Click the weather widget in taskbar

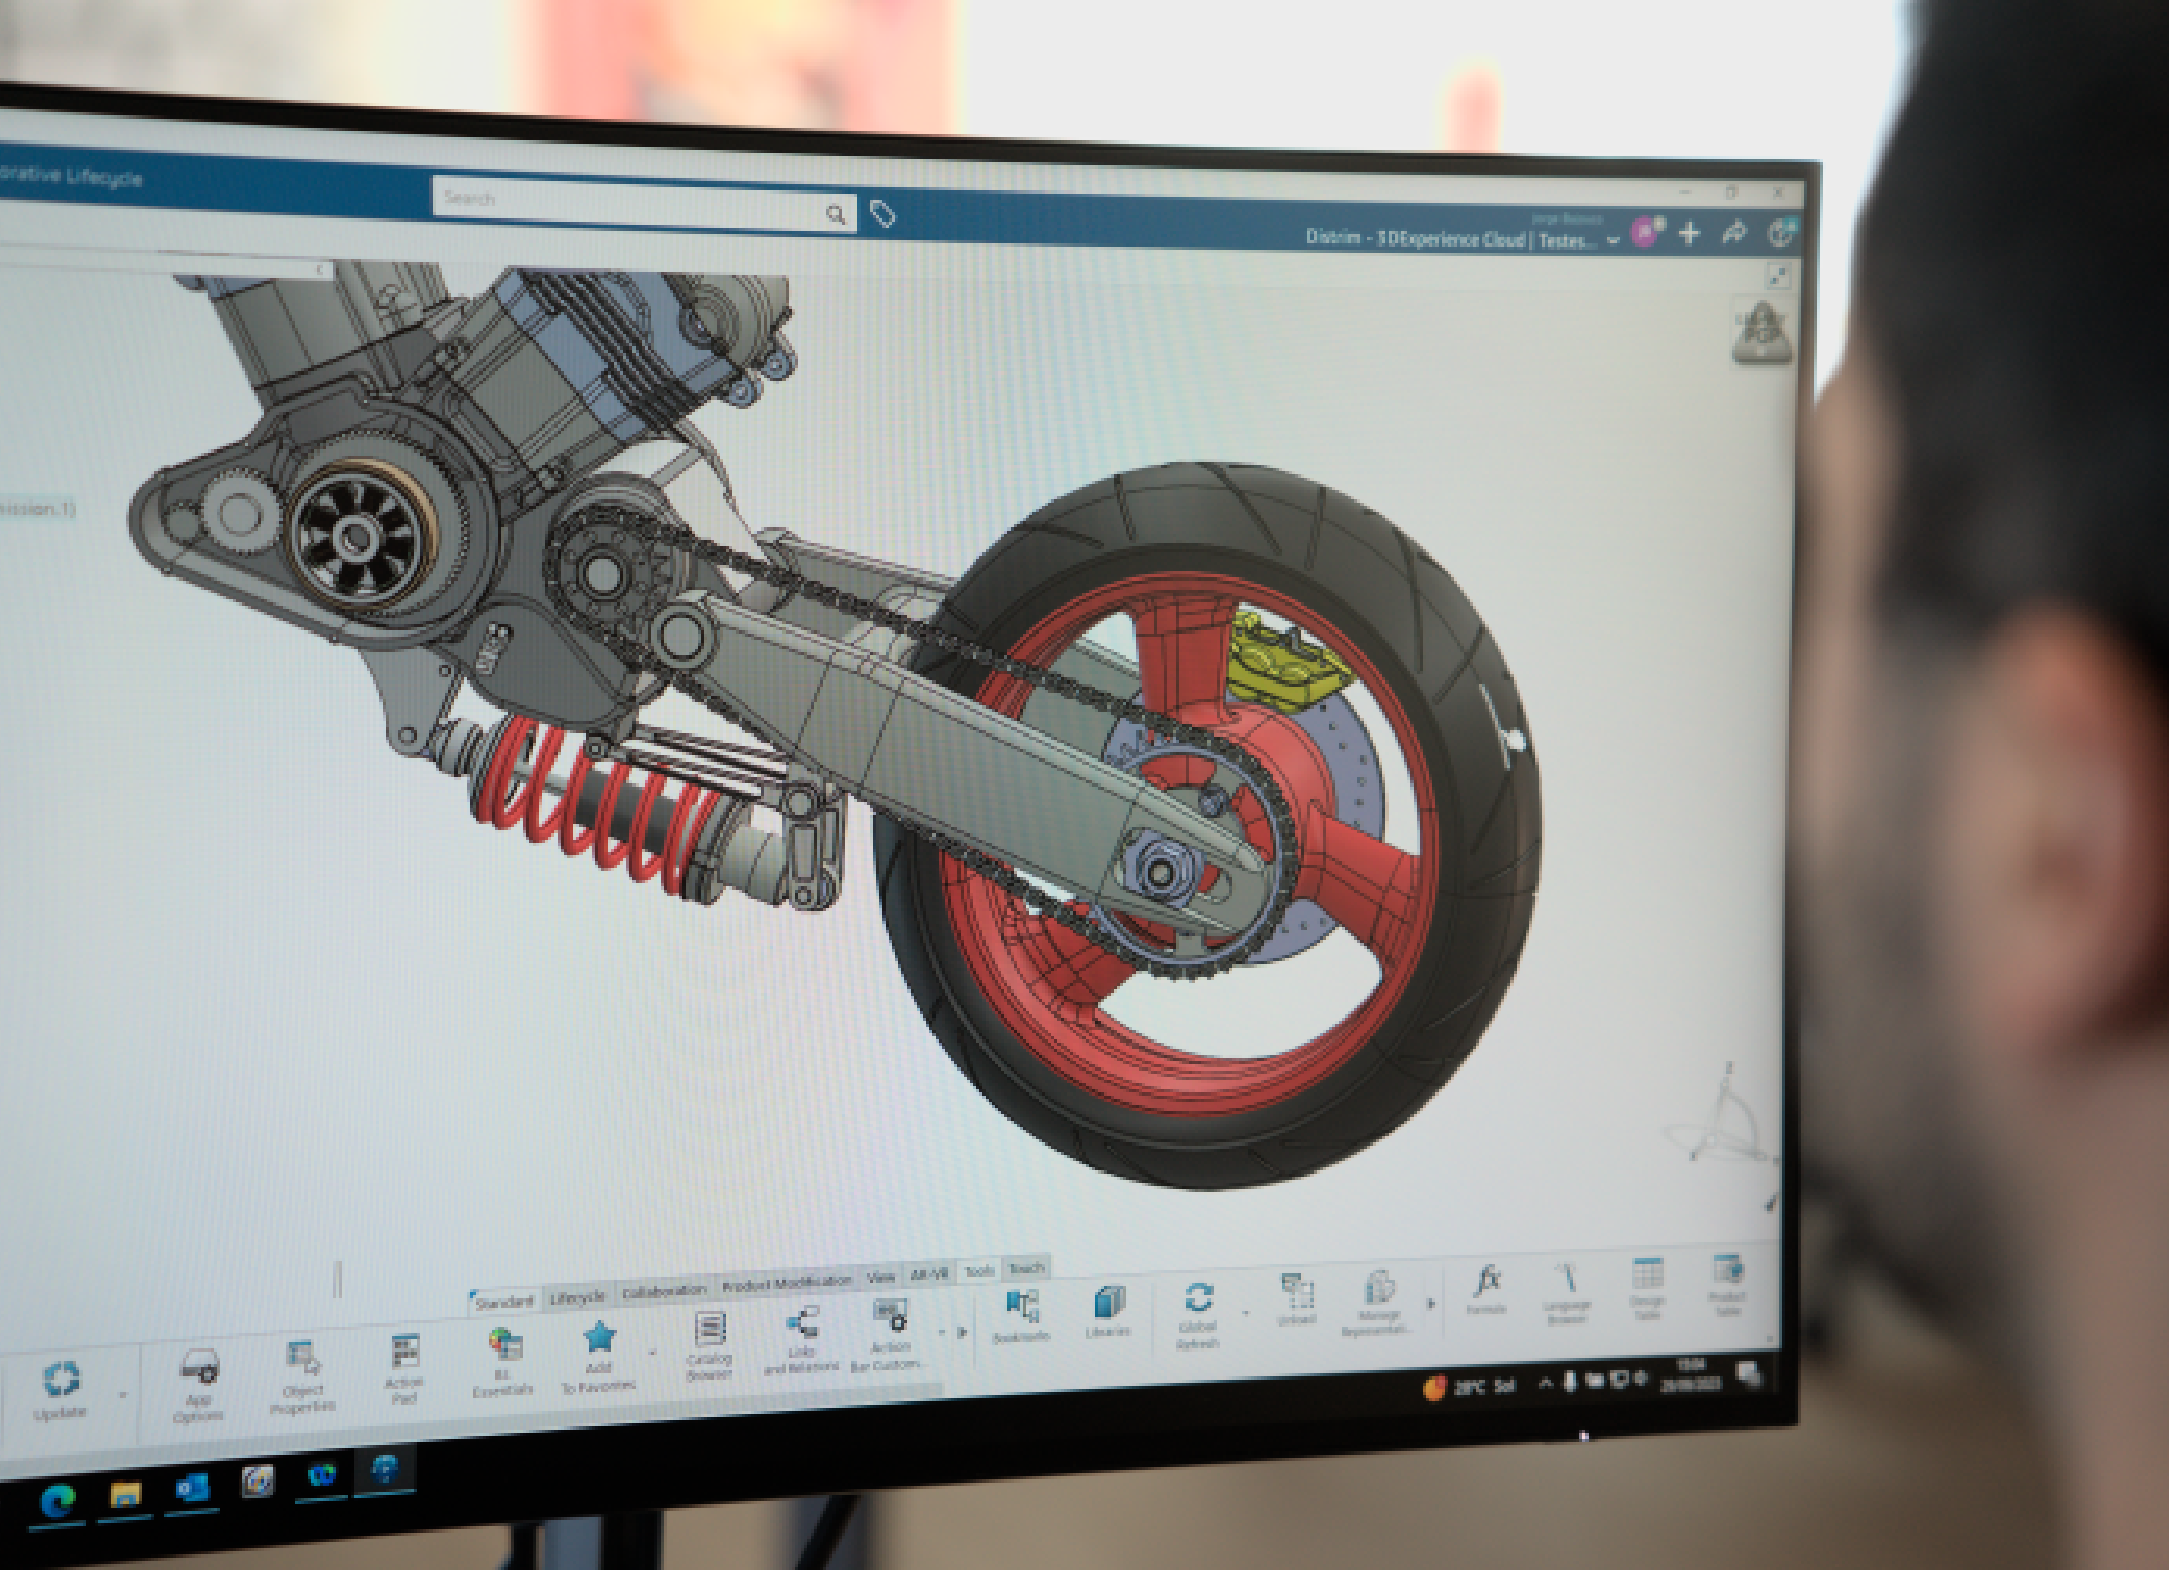pyautogui.click(x=1470, y=1387)
